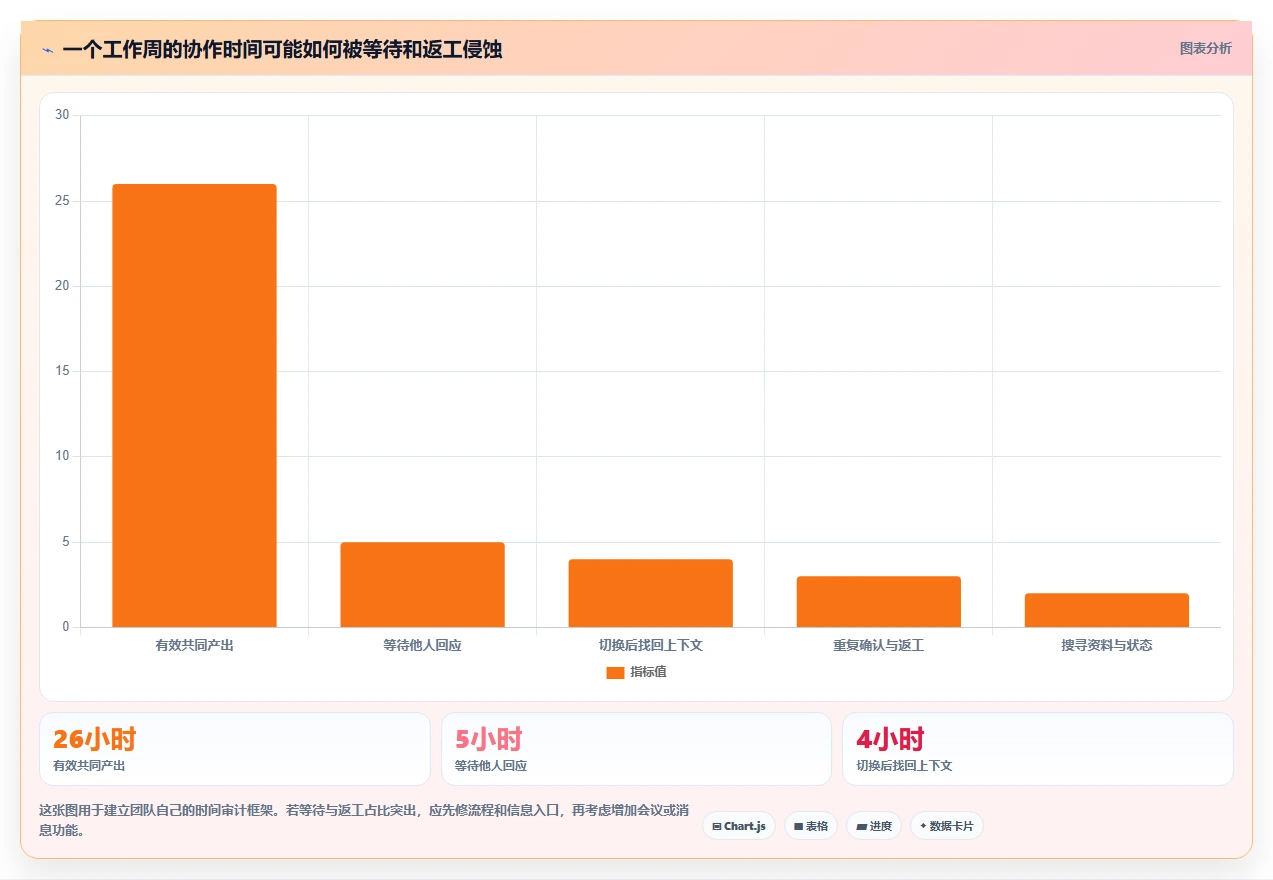
Task: Click the lightning icon beside the title
Action: pyautogui.click(x=47, y=50)
